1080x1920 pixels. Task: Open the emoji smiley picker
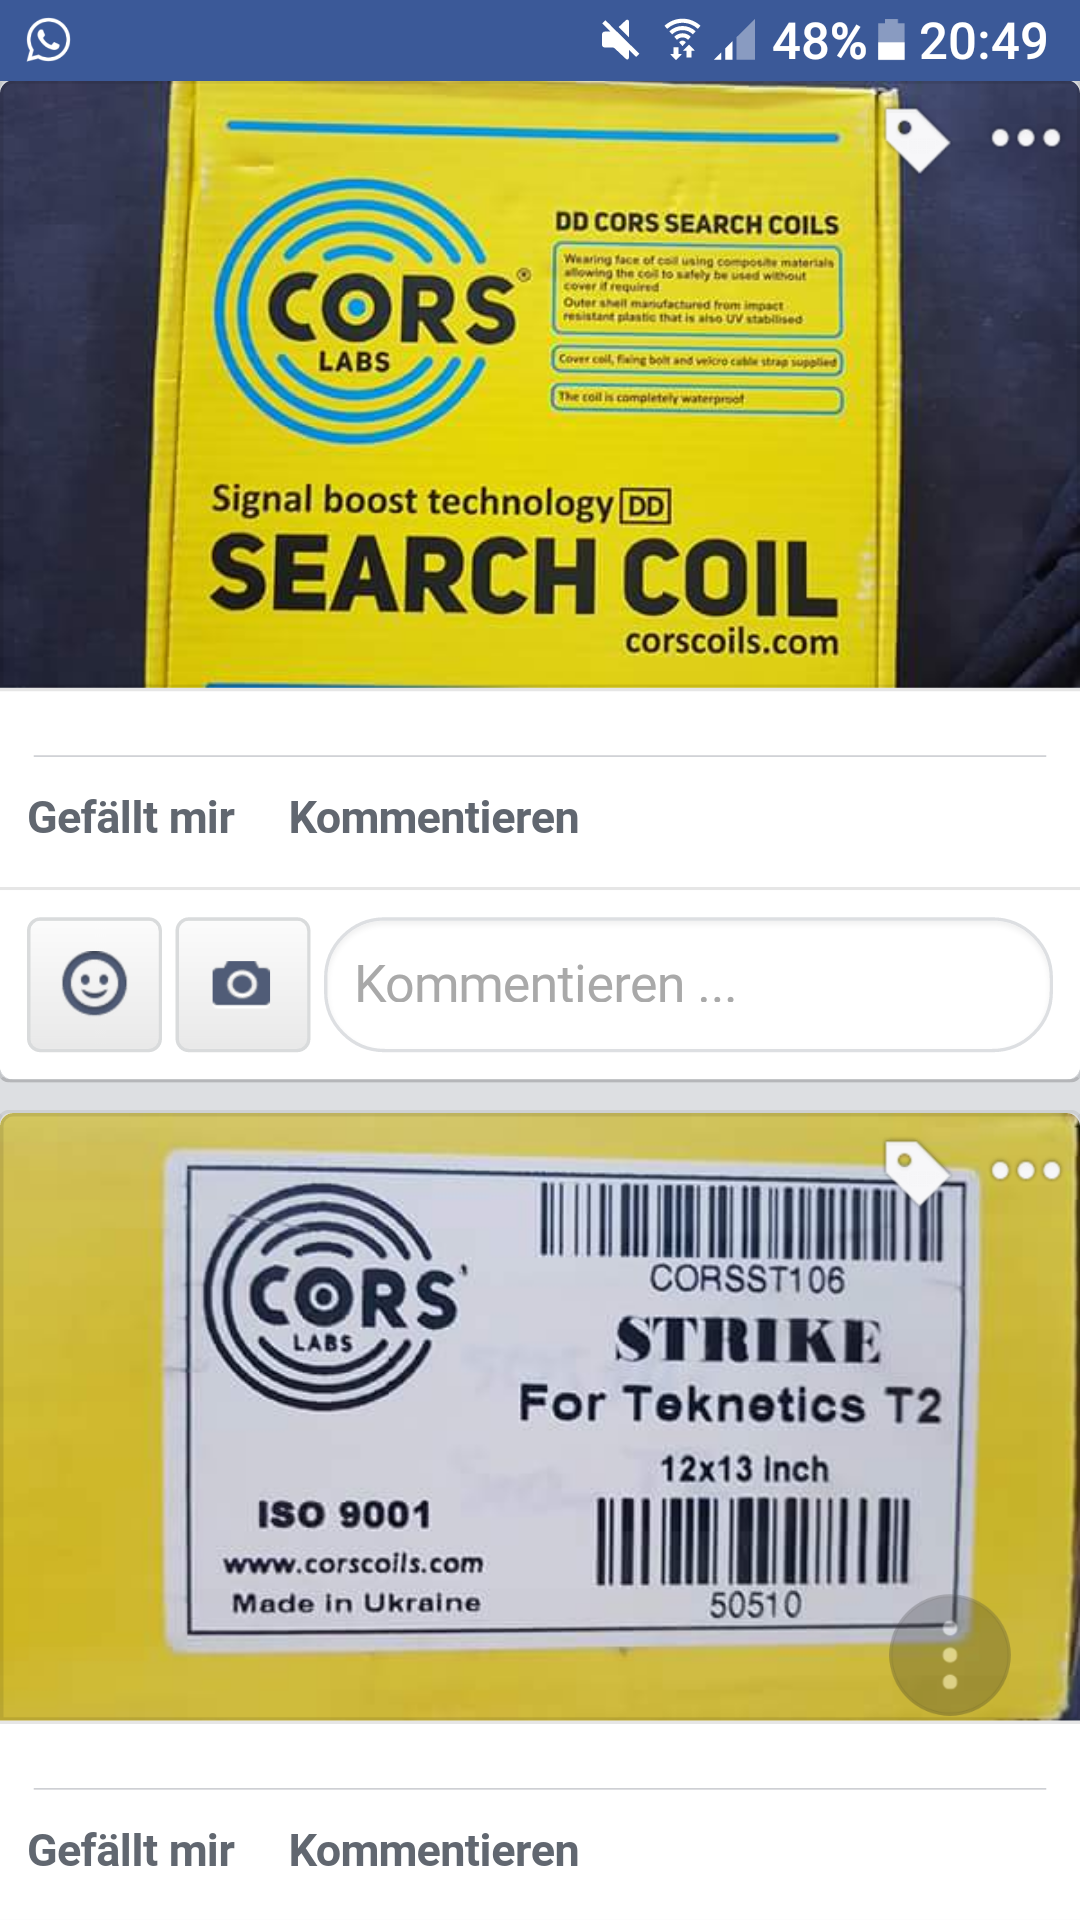pos(94,984)
